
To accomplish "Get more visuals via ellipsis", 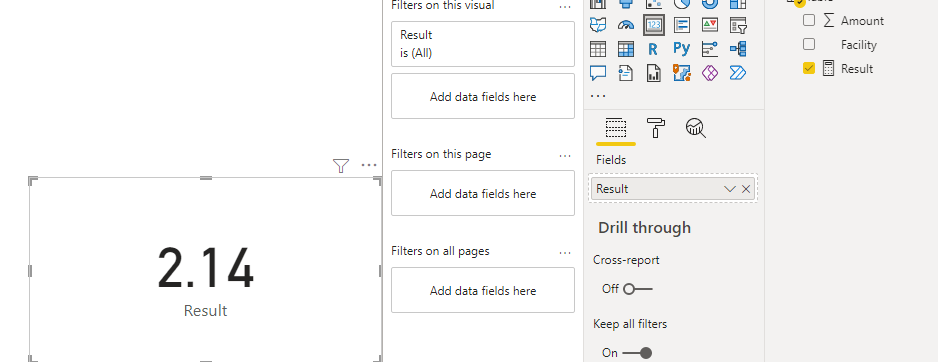I will 598,96.
